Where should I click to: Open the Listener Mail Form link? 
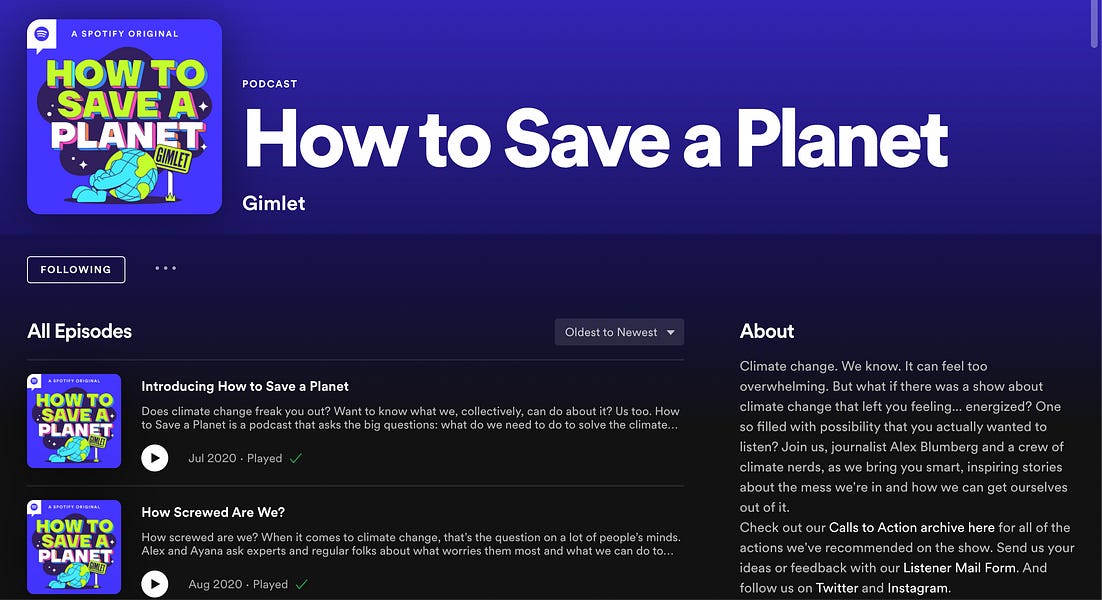click(958, 567)
